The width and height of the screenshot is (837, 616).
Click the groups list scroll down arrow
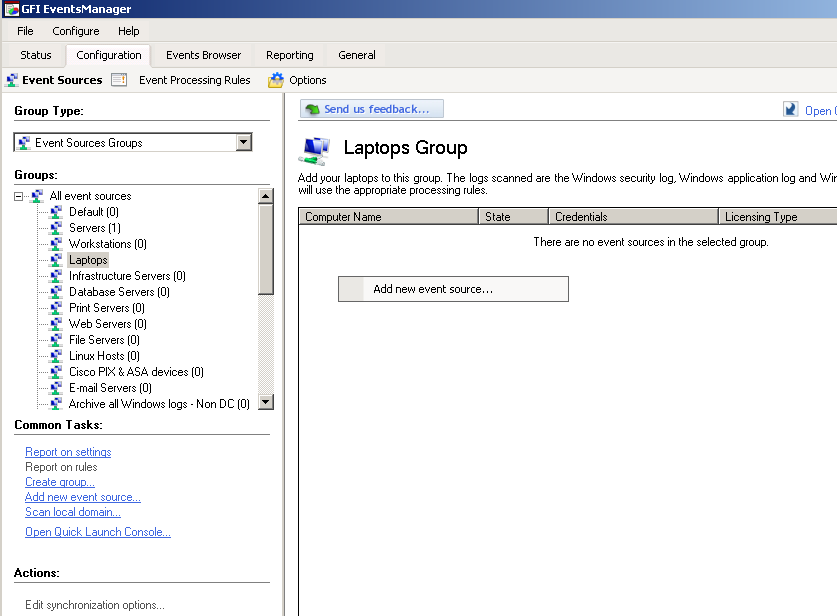pyautogui.click(x=265, y=401)
